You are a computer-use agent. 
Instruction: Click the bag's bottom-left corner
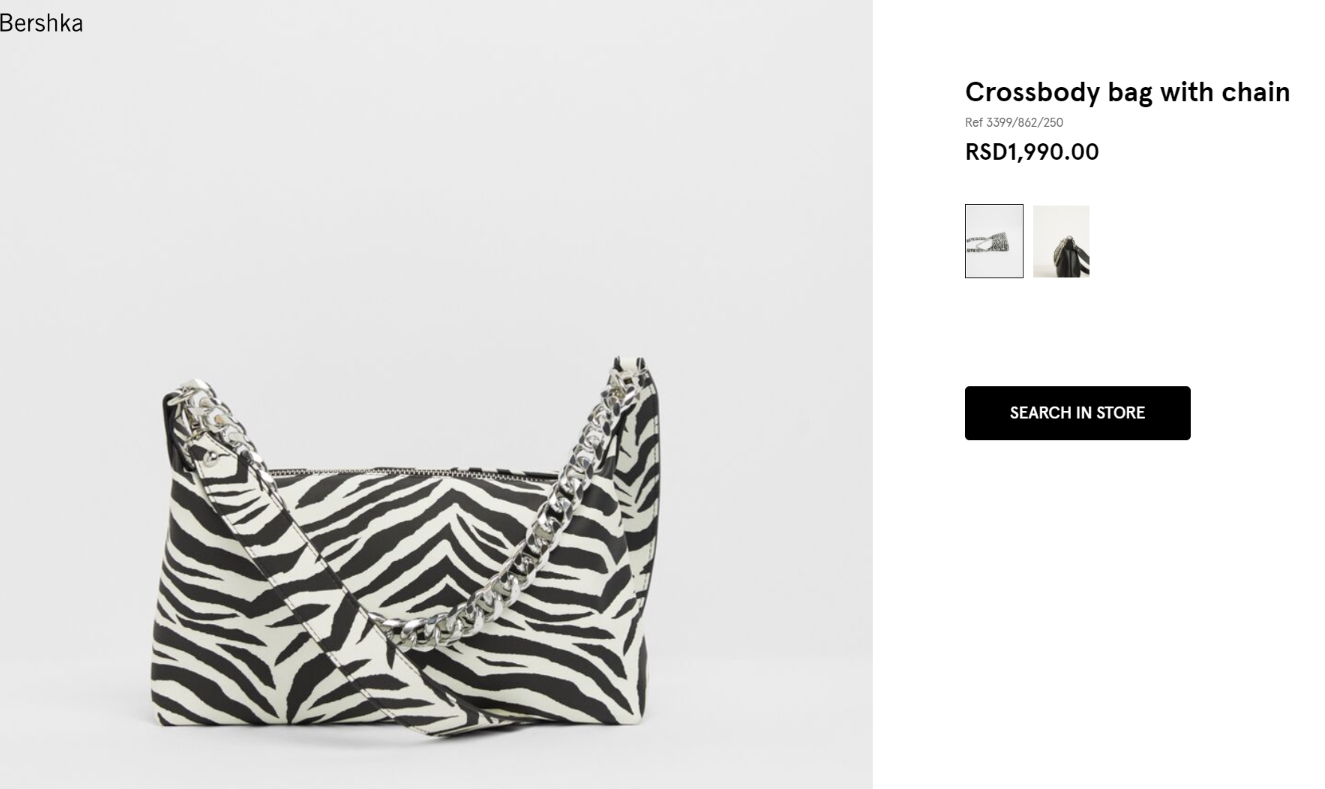click(162, 714)
